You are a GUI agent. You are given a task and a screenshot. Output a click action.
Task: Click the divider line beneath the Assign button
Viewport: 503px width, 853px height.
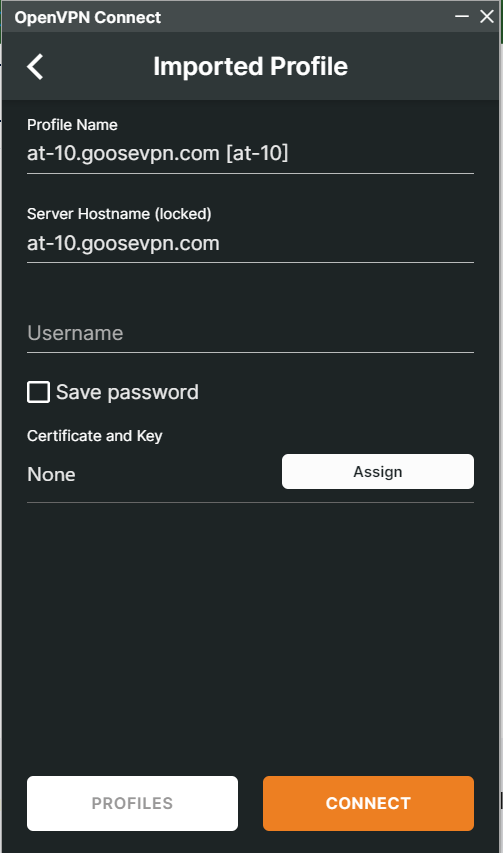click(x=250, y=503)
